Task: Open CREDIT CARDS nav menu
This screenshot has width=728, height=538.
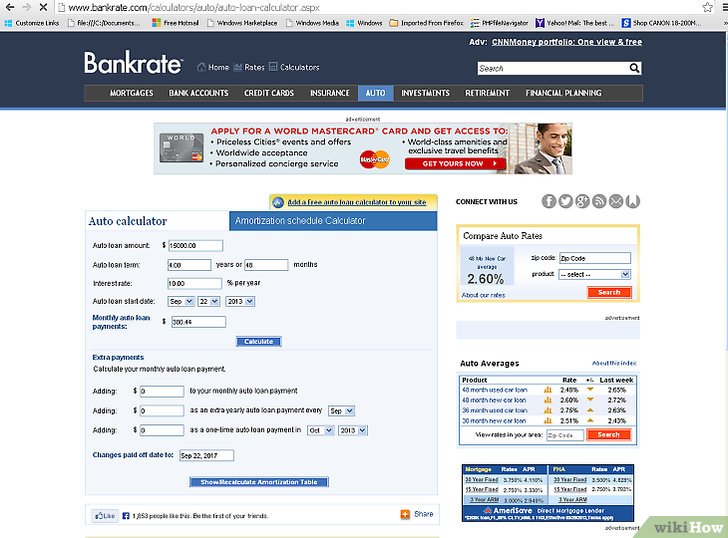Action: click(x=269, y=93)
